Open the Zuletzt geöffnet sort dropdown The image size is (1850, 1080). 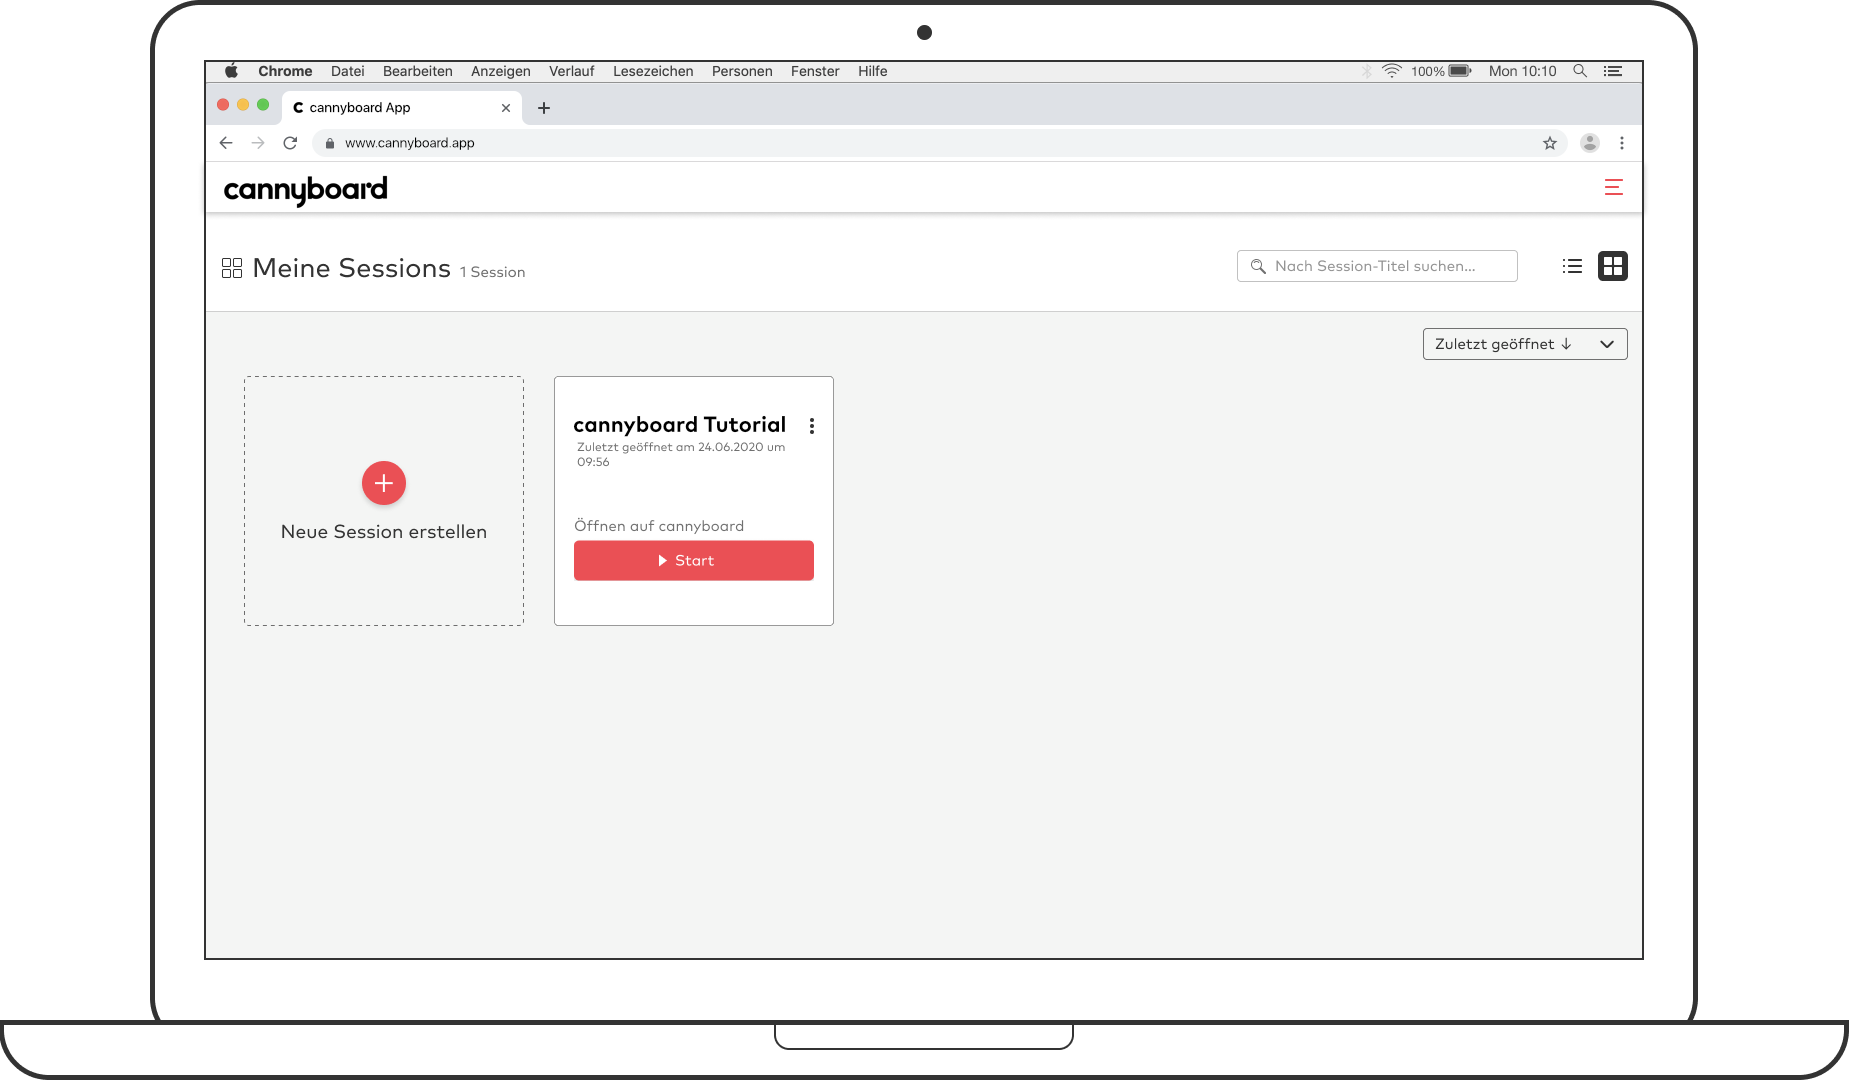tap(1525, 344)
